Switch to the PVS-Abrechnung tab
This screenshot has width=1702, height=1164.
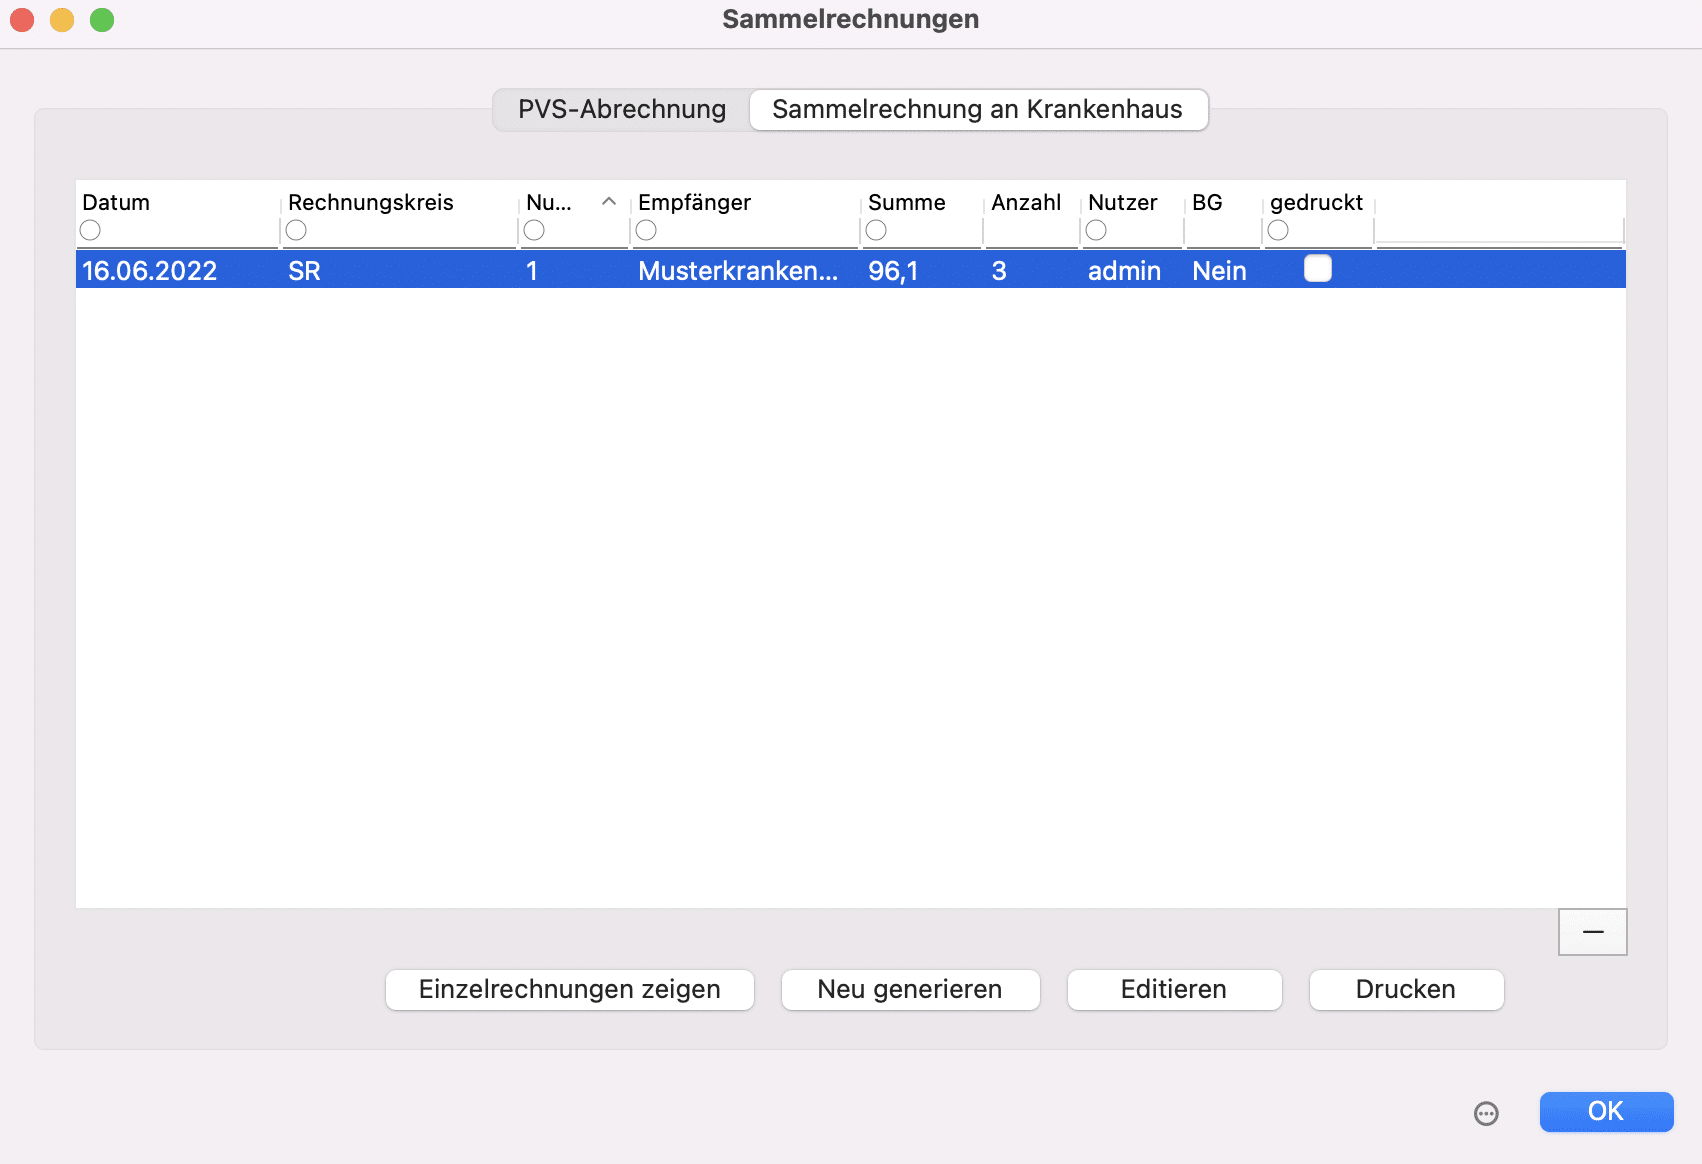click(621, 109)
